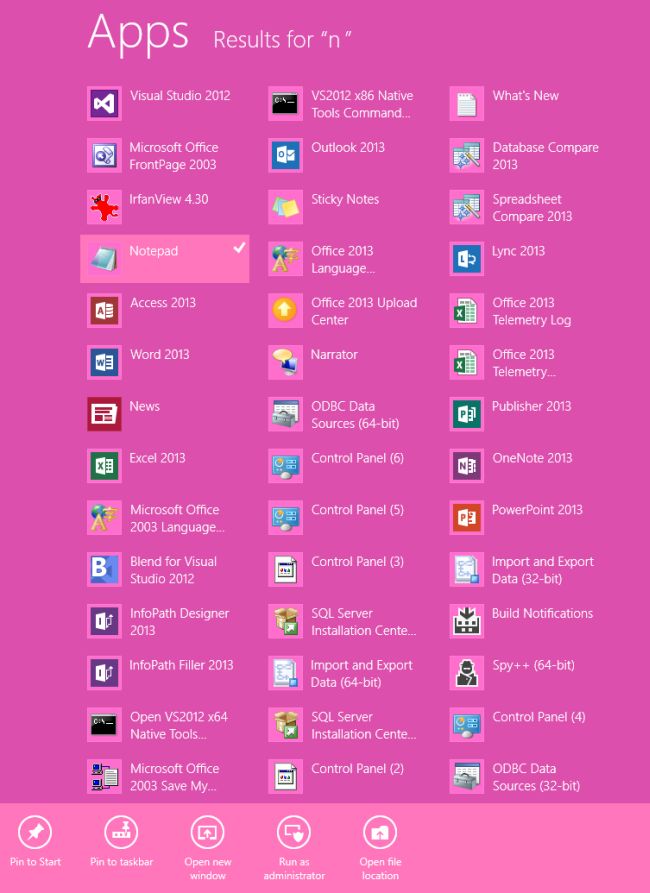Click the Office 2013 Language label
Viewport: 650px width, 893px height.
coord(343,259)
